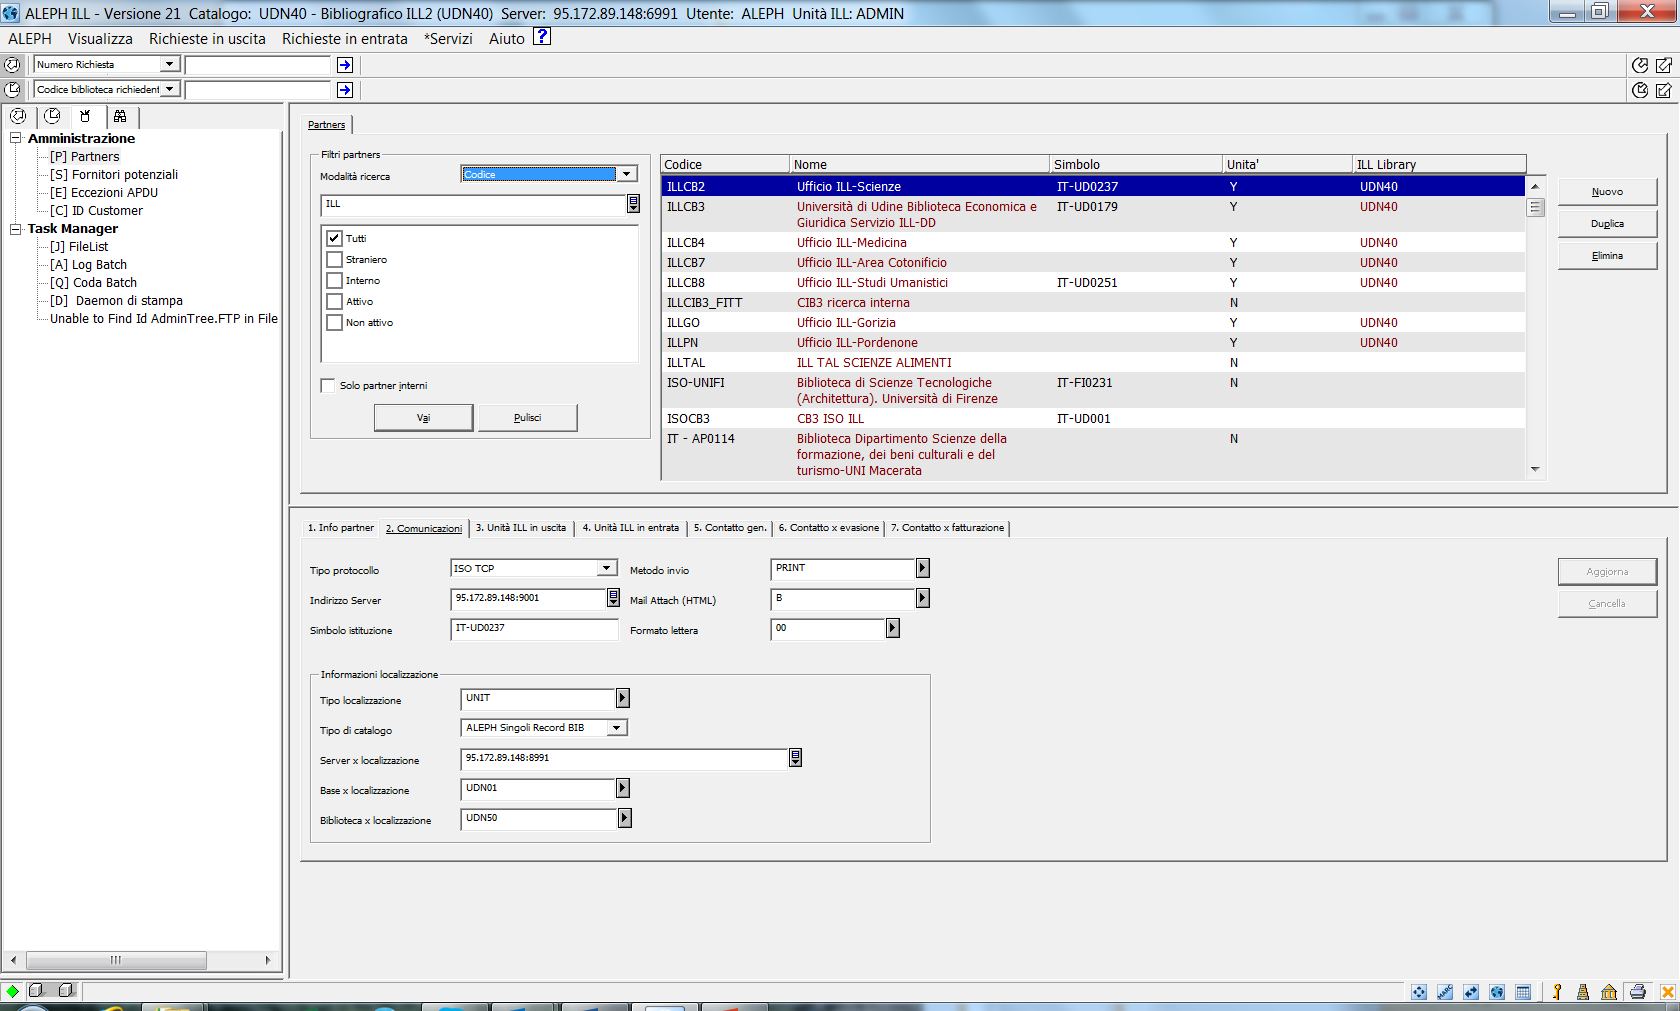
Task: Enable the Solo partner interni checkbox
Action: pyautogui.click(x=328, y=385)
